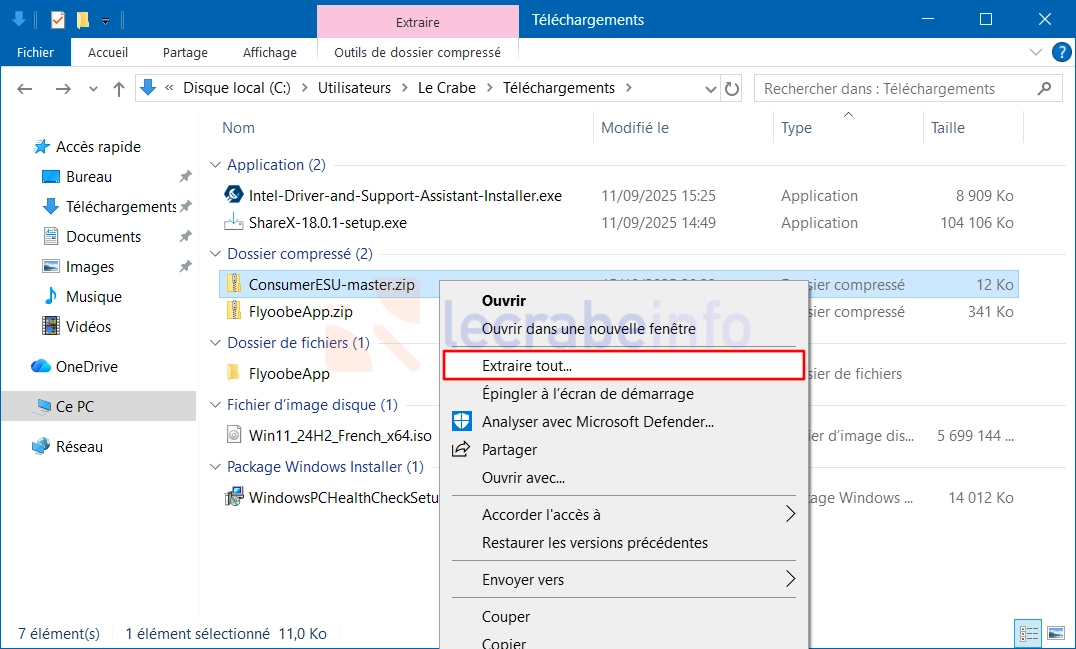Viewport: 1076px width, 649px height.
Task: Collapse the Dossier compressé group
Action: pyautogui.click(x=215, y=254)
